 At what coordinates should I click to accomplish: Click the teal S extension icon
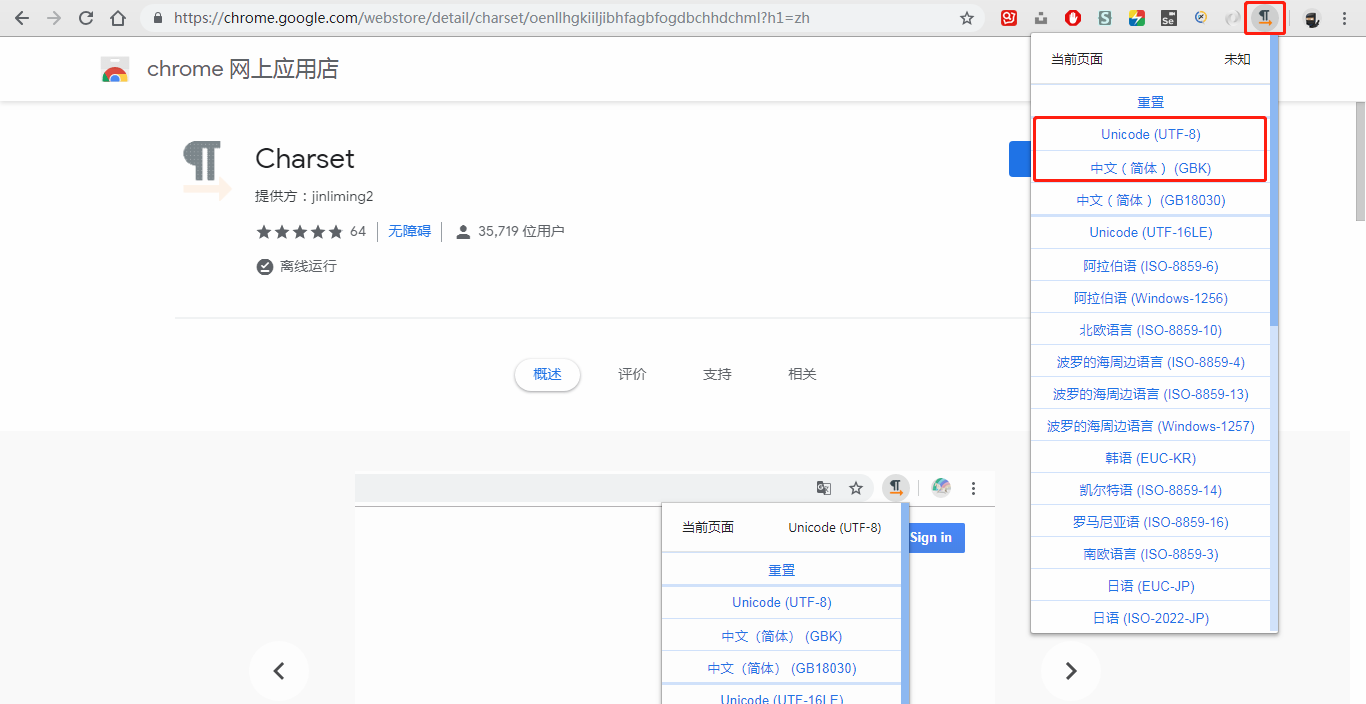[1105, 18]
